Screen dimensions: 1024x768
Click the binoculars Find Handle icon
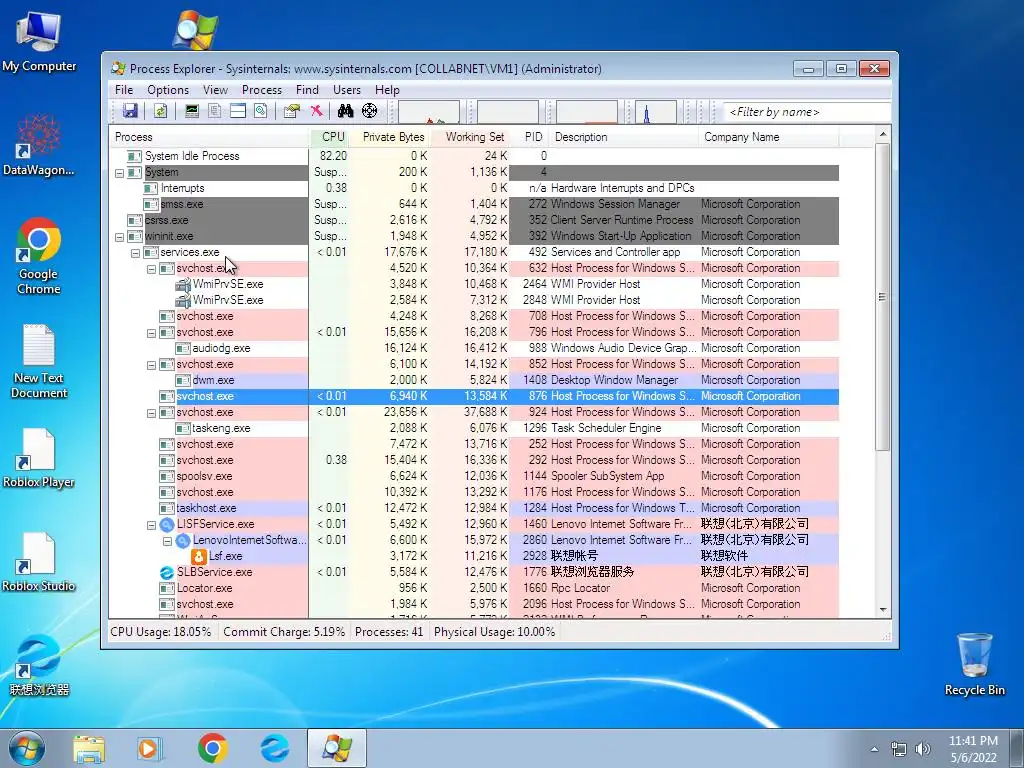[x=345, y=111]
